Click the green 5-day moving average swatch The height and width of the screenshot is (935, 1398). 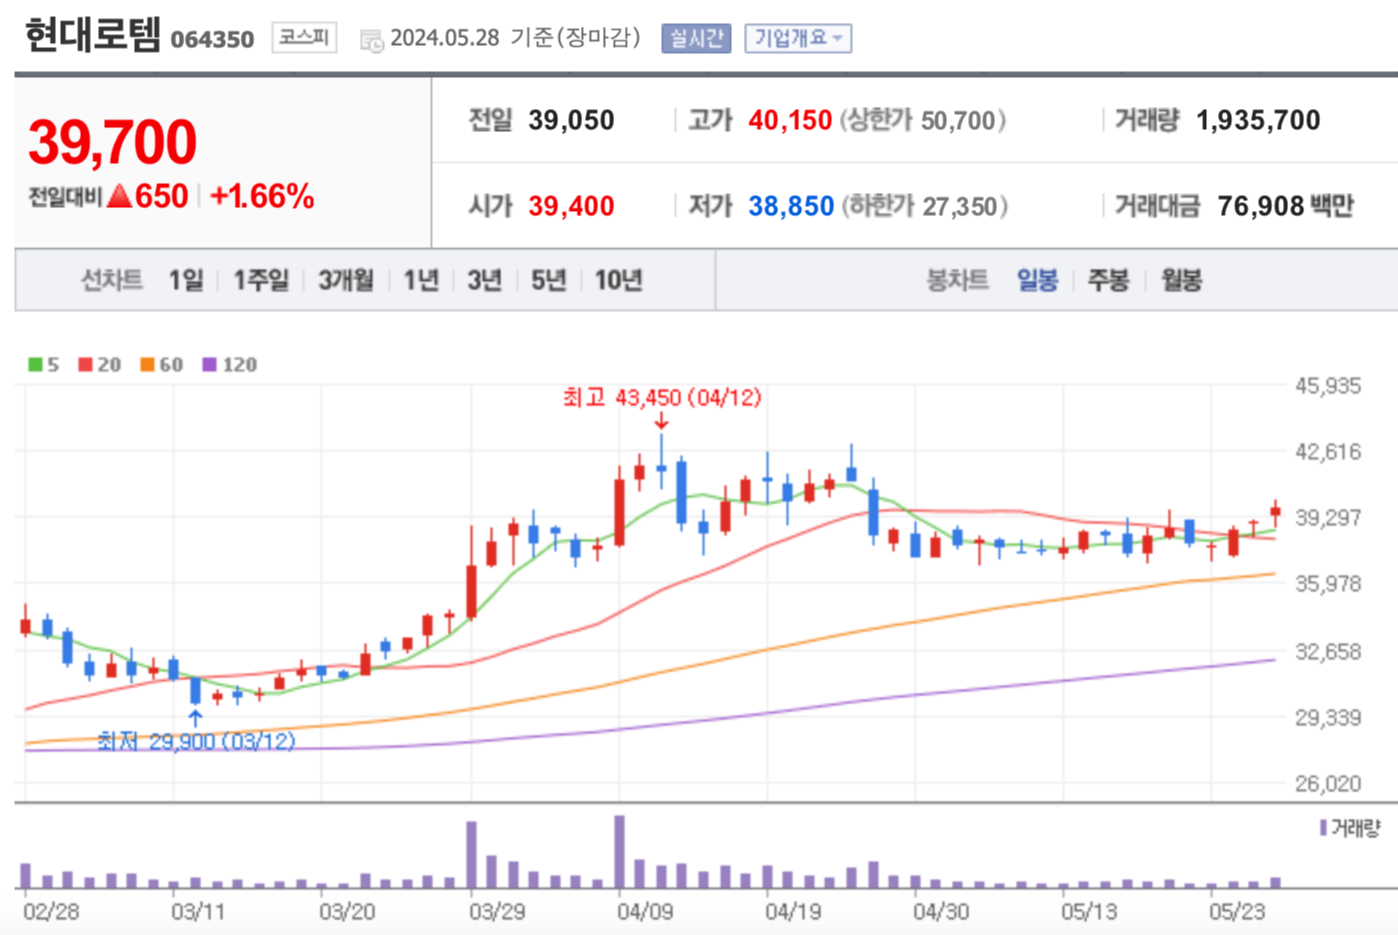(x=35, y=365)
